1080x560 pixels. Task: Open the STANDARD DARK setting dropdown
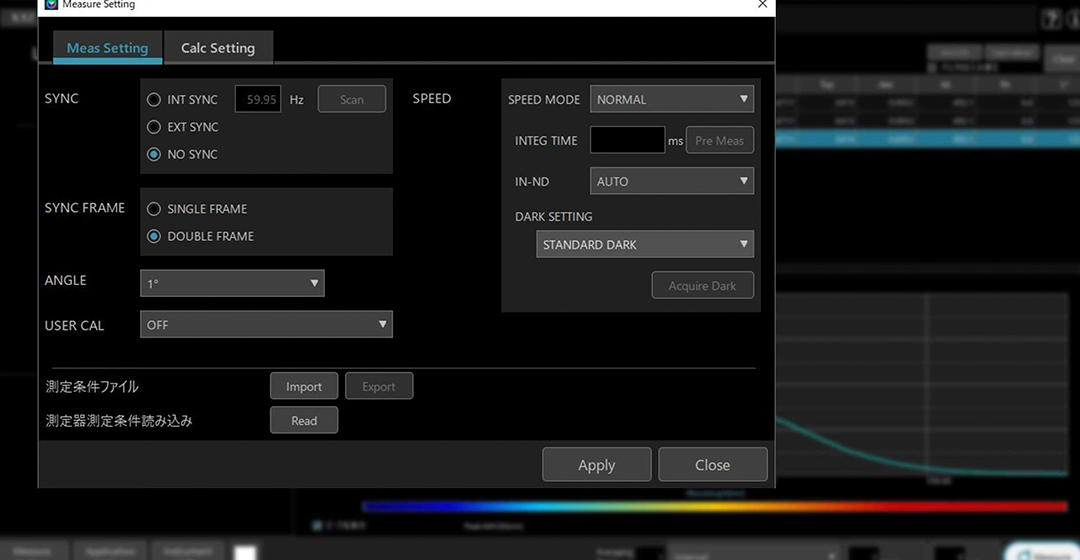pyautogui.click(x=644, y=244)
